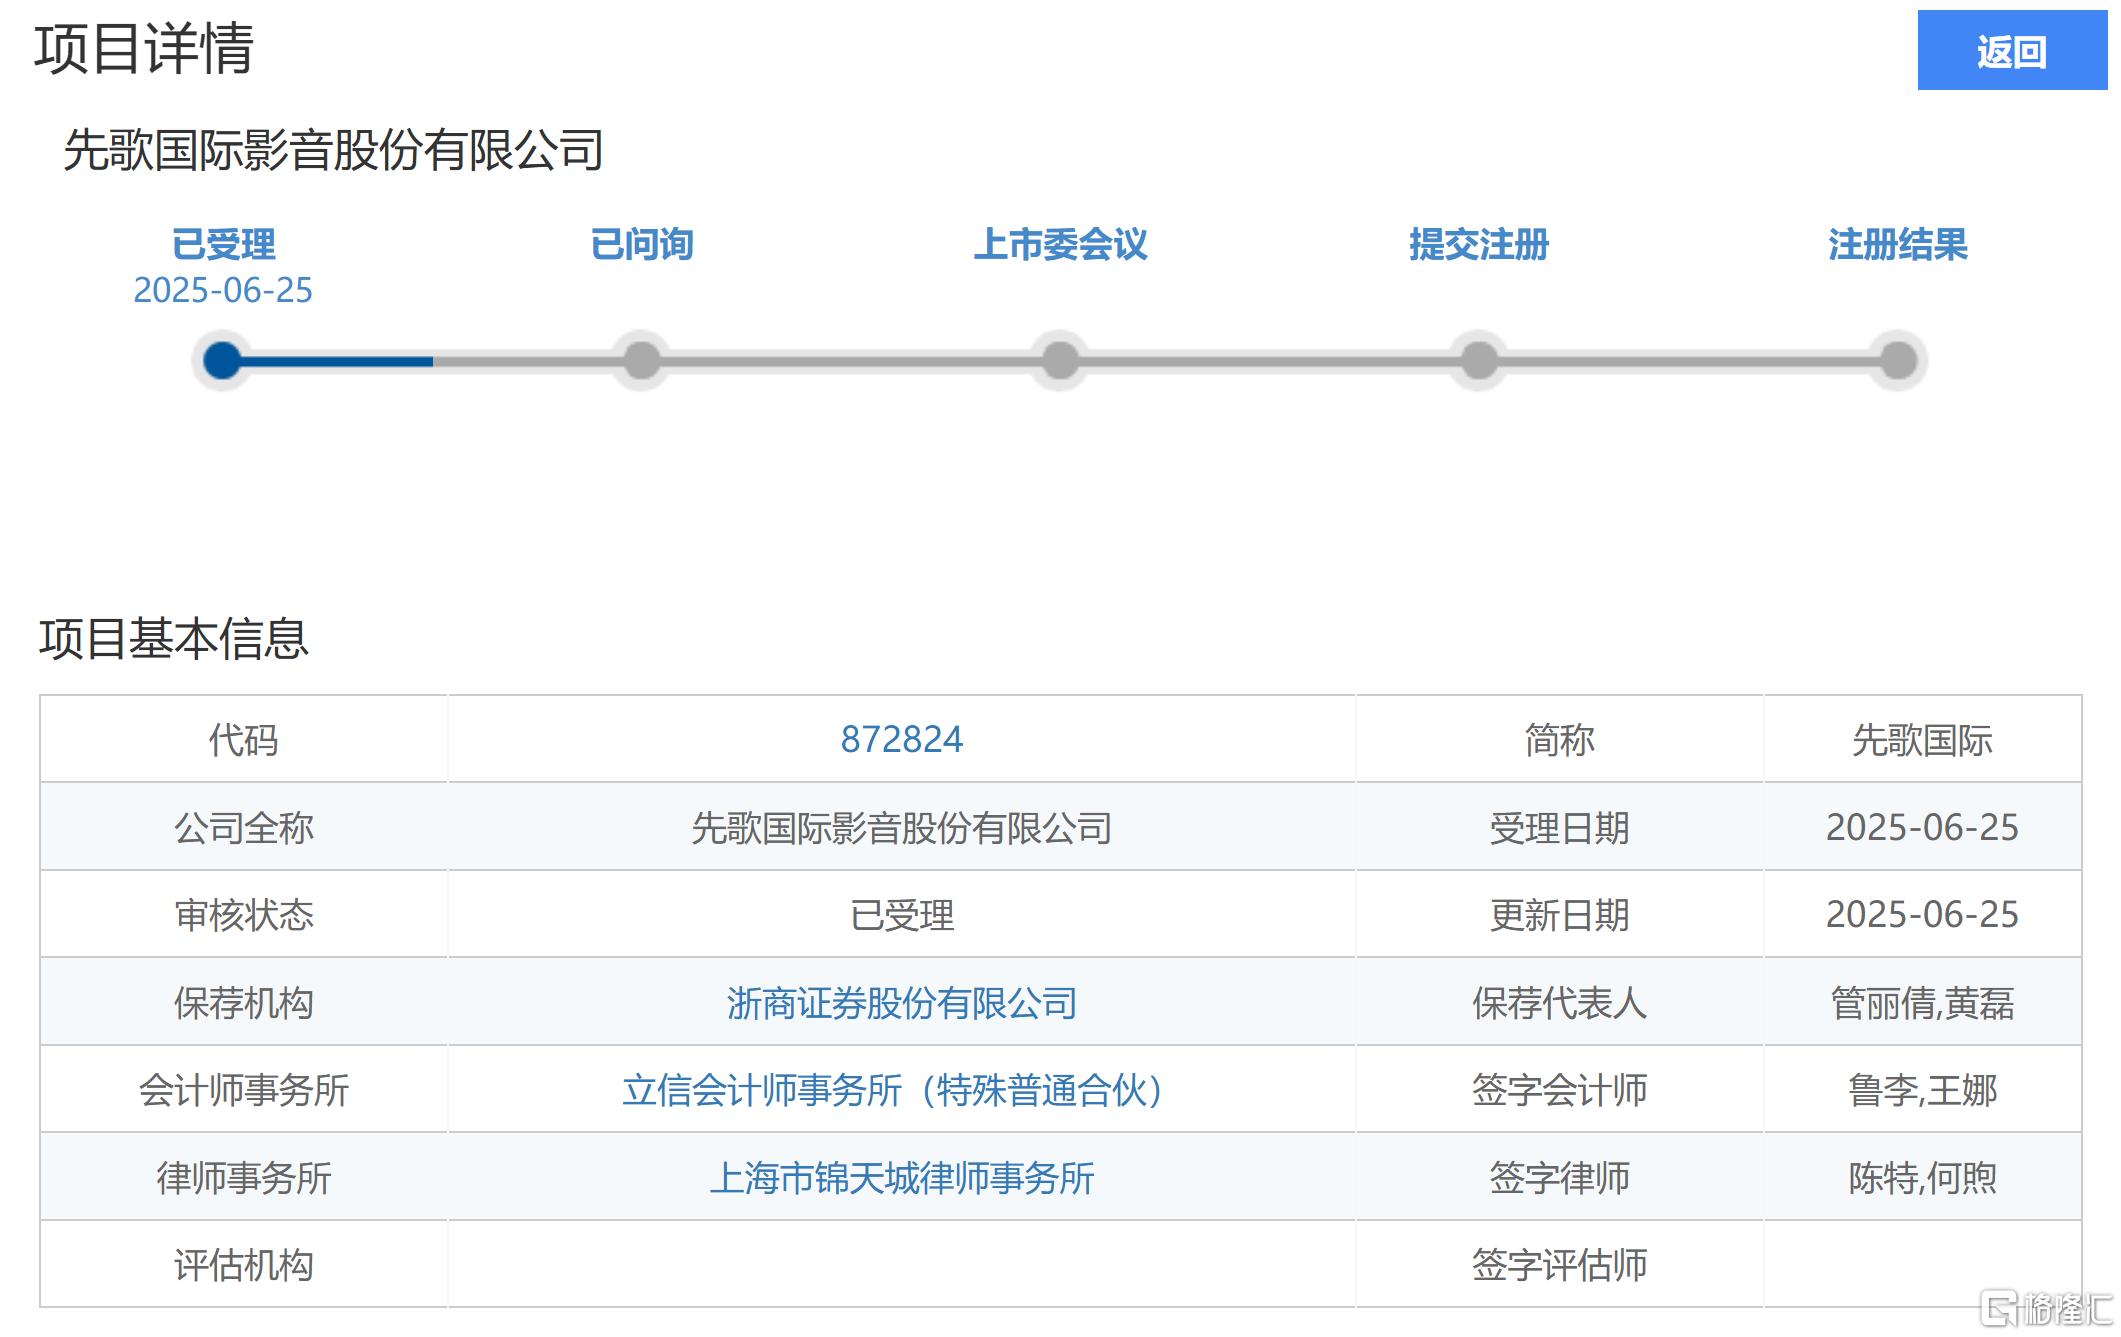Click the 受理日期 label cell
Image resolution: width=2121 pixels, height=1337 pixels.
[x=1559, y=828]
